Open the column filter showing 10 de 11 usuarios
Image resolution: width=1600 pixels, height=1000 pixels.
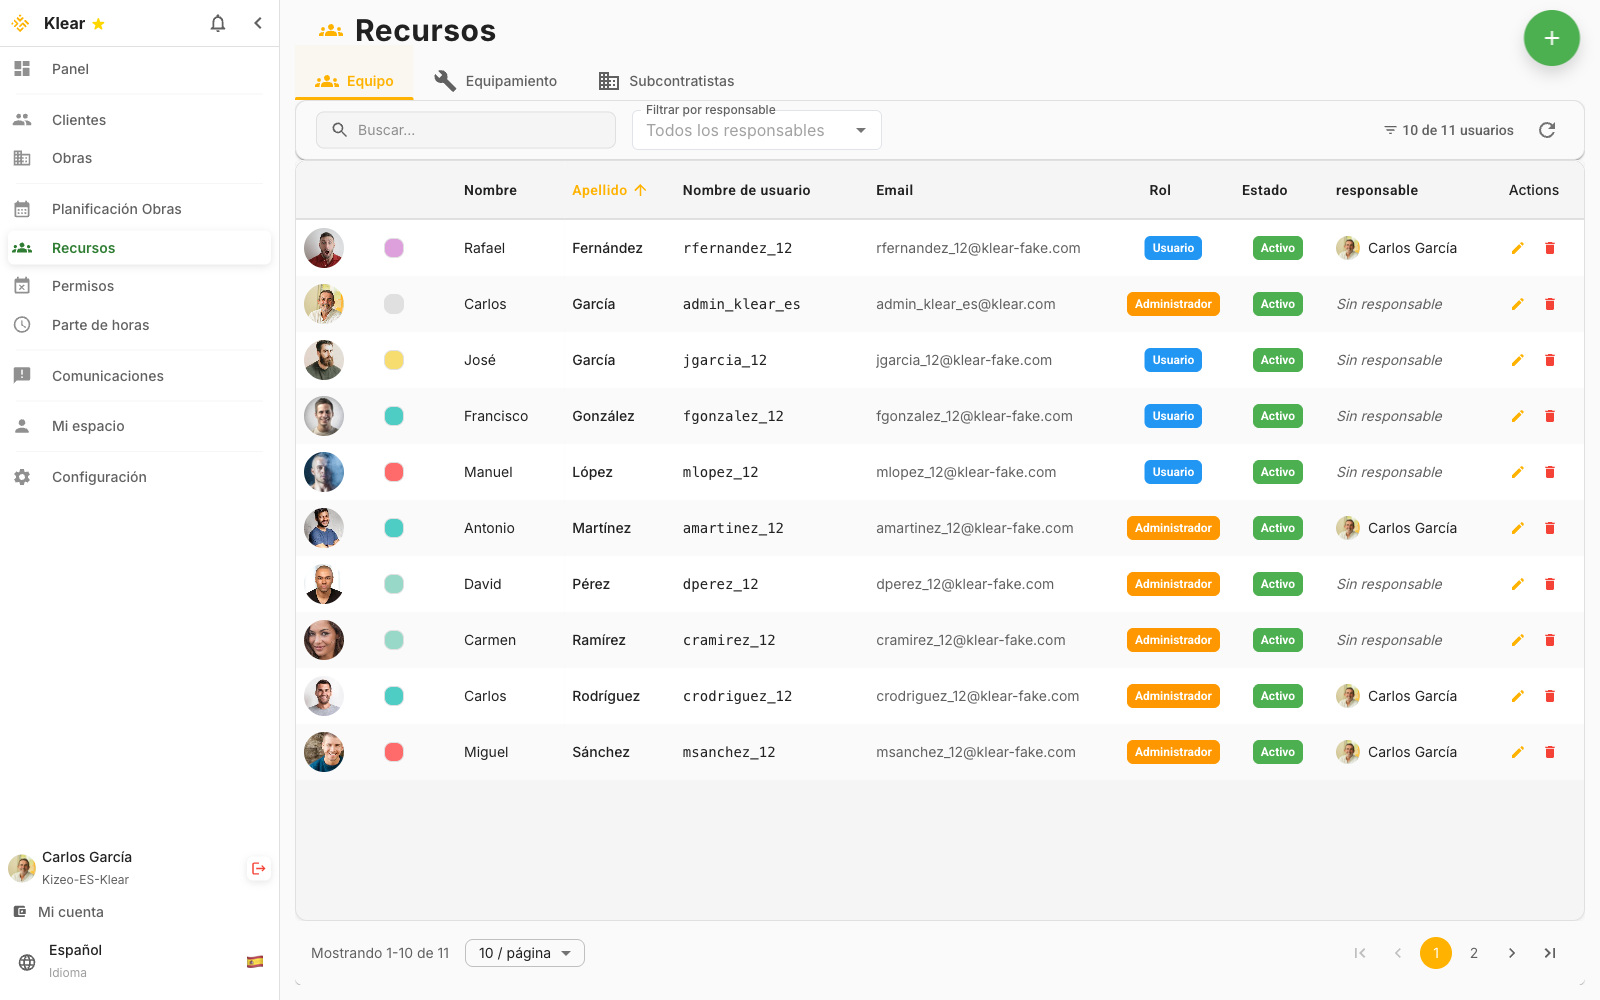[1448, 130]
